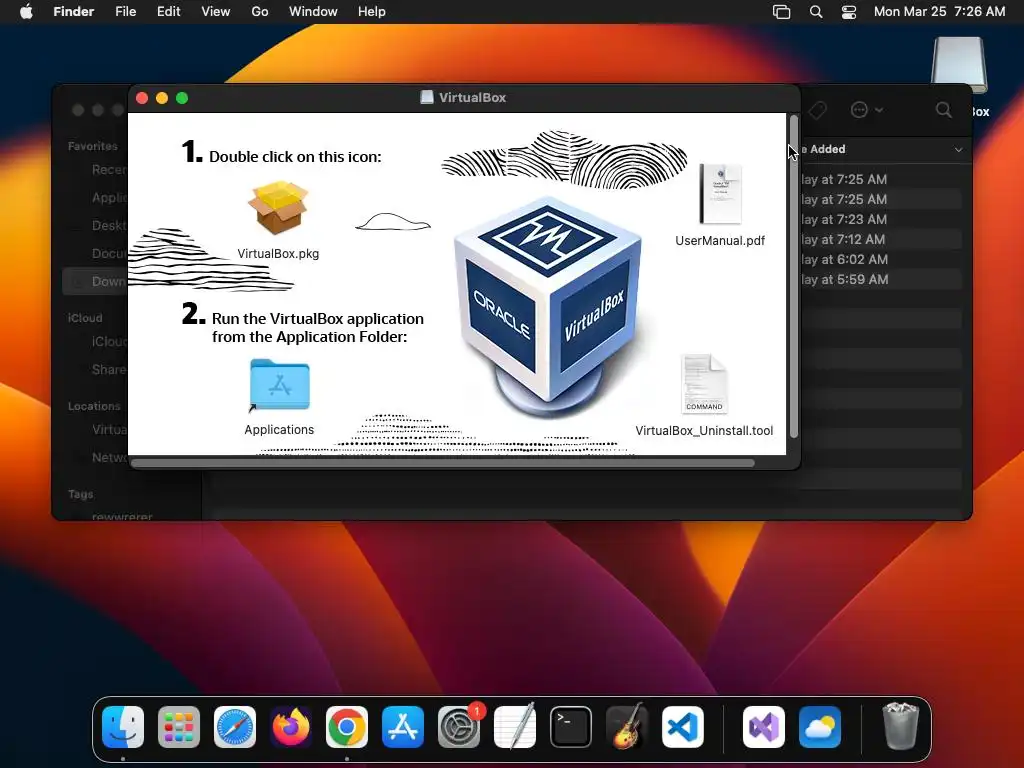Open the App Store from the Dock

[403, 727]
